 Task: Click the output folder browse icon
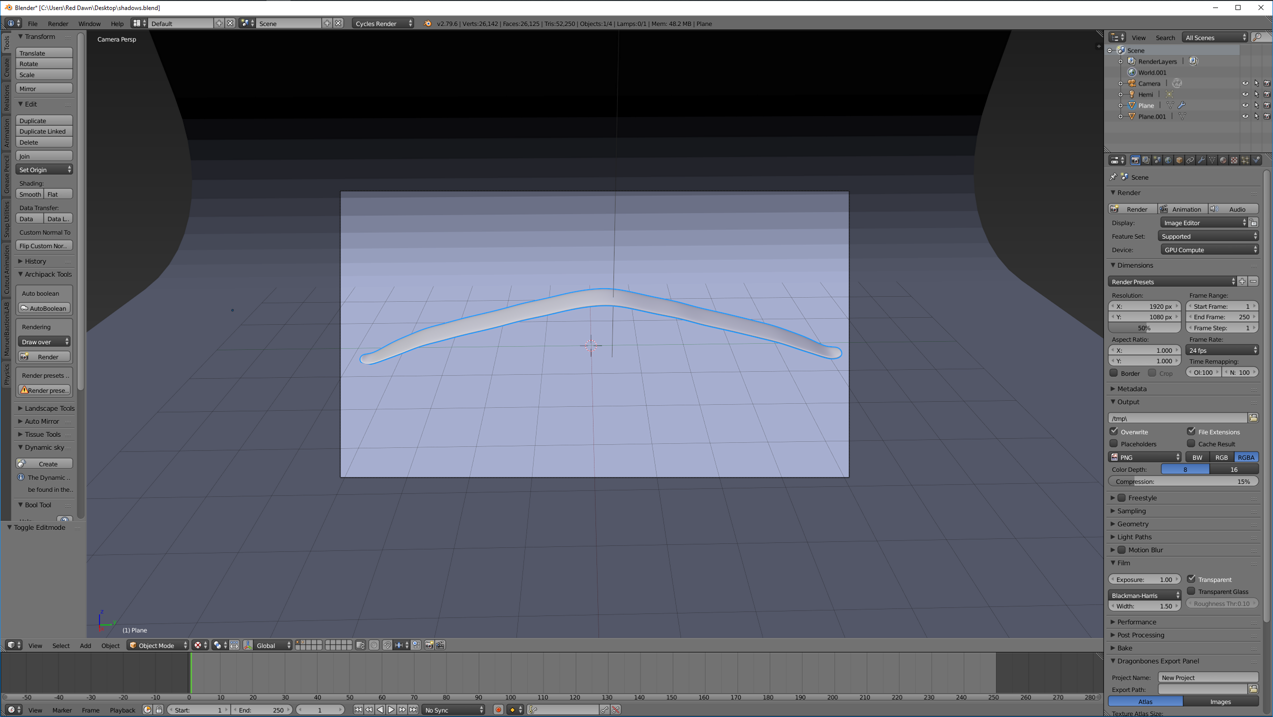click(1253, 418)
